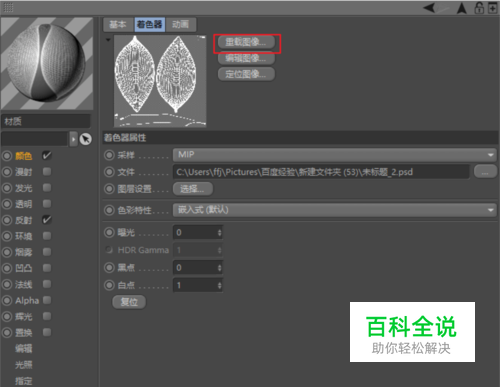Image resolution: width=500 pixels, height=387 pixels.
Task: Click the 选择 layer set button
Action: (x=193, y=189)
